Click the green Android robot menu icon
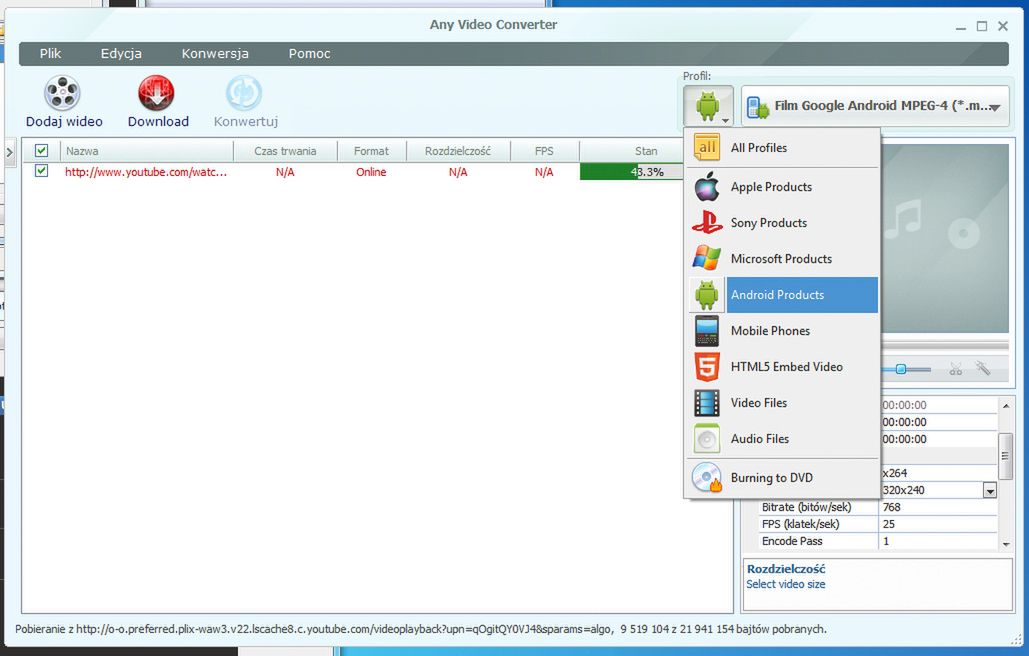This screenshot has width=1029, height=656. (707, 295)
